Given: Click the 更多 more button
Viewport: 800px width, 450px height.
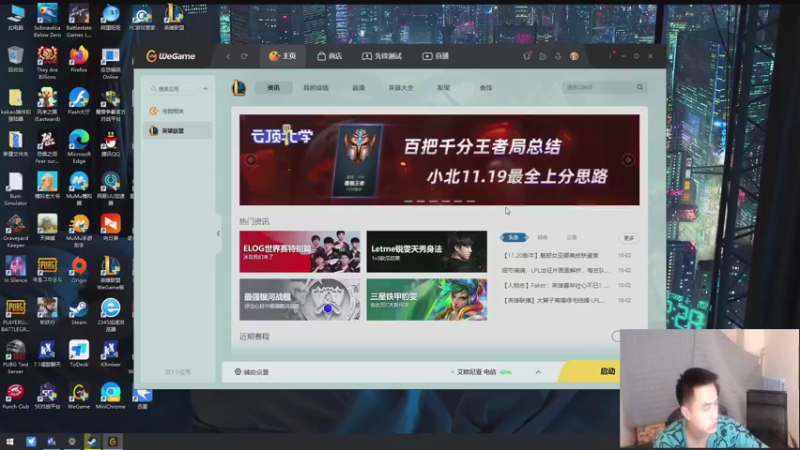Looking at the screenshot, I should 629,238.
